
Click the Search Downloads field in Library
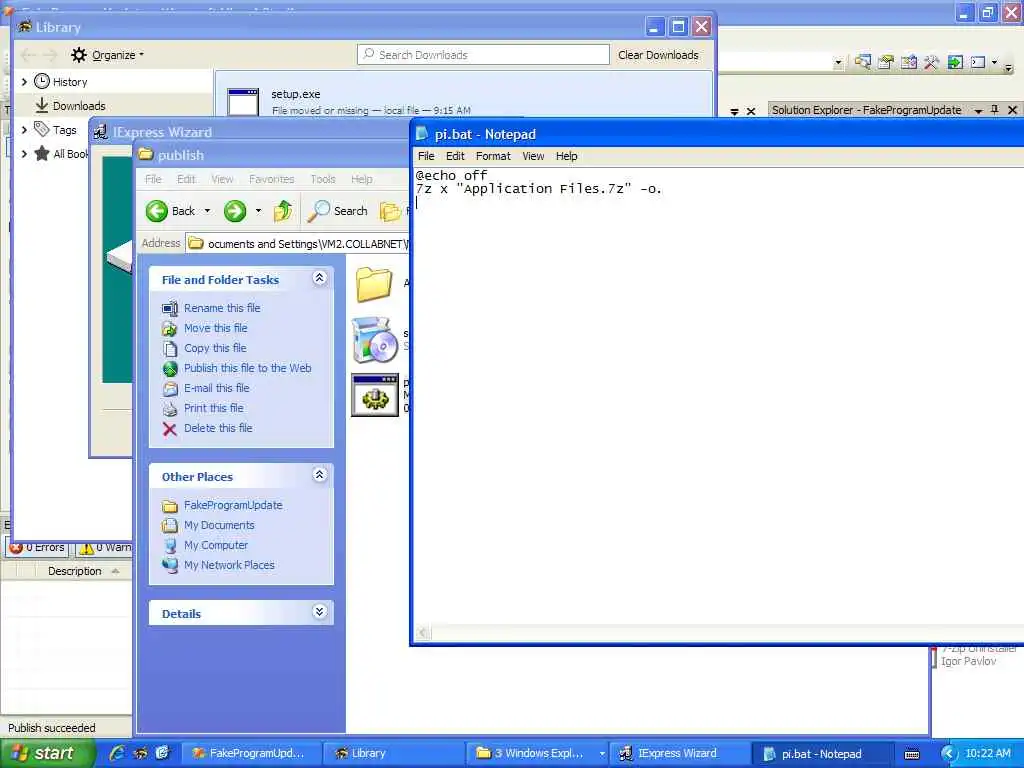click(x=483, y=55)
